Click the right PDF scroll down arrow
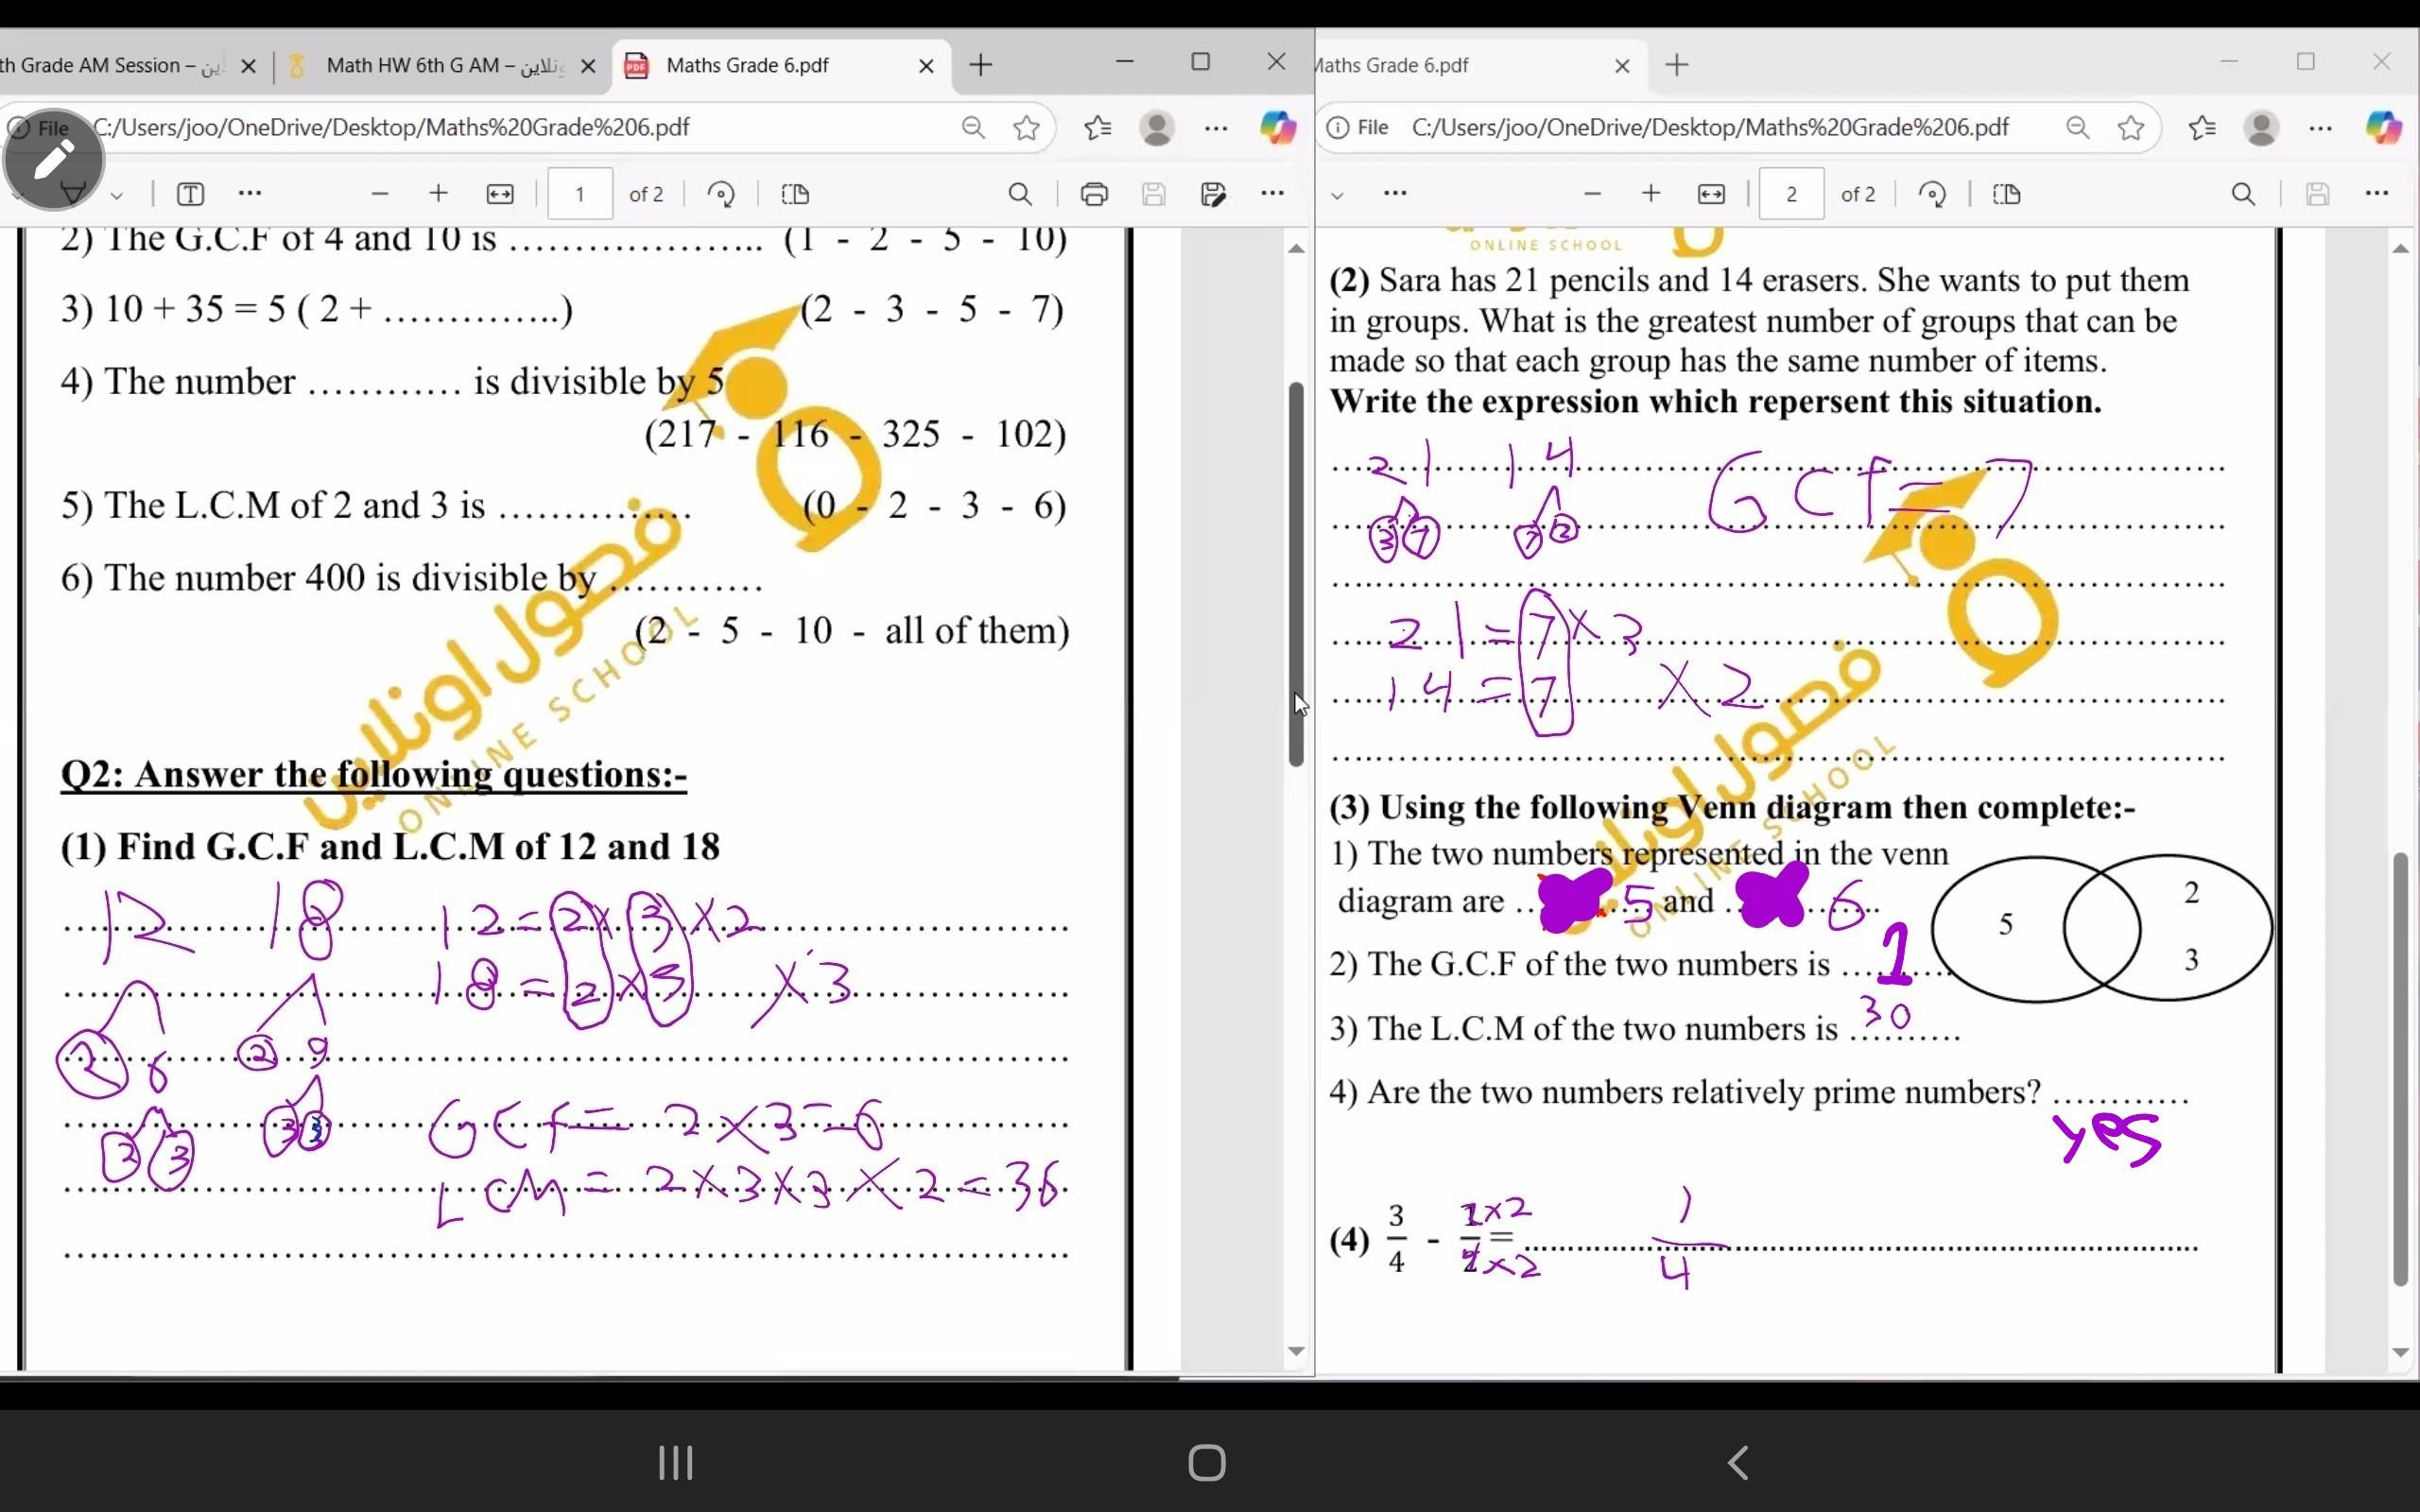The image size is (2420, 1512). click(x=2401, y=1351)
